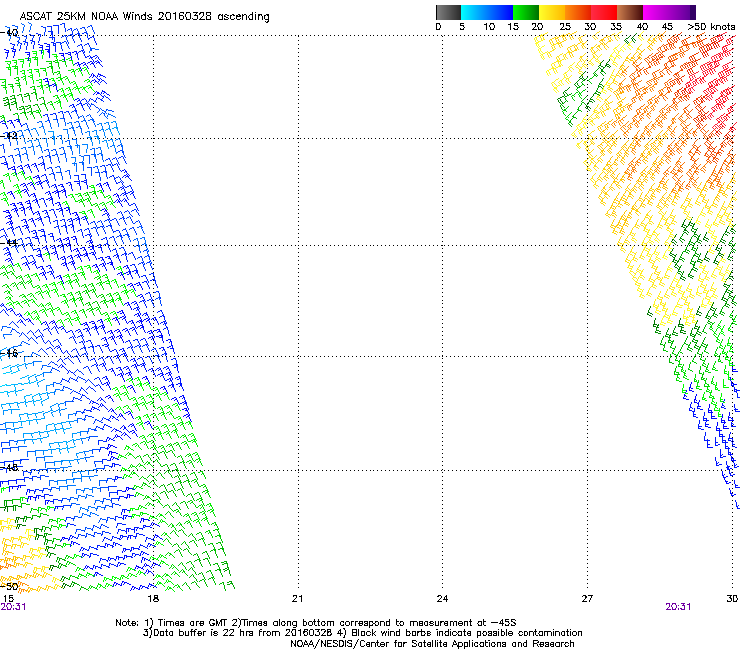Click the "-50" latitude axis label

pos(9,586)
